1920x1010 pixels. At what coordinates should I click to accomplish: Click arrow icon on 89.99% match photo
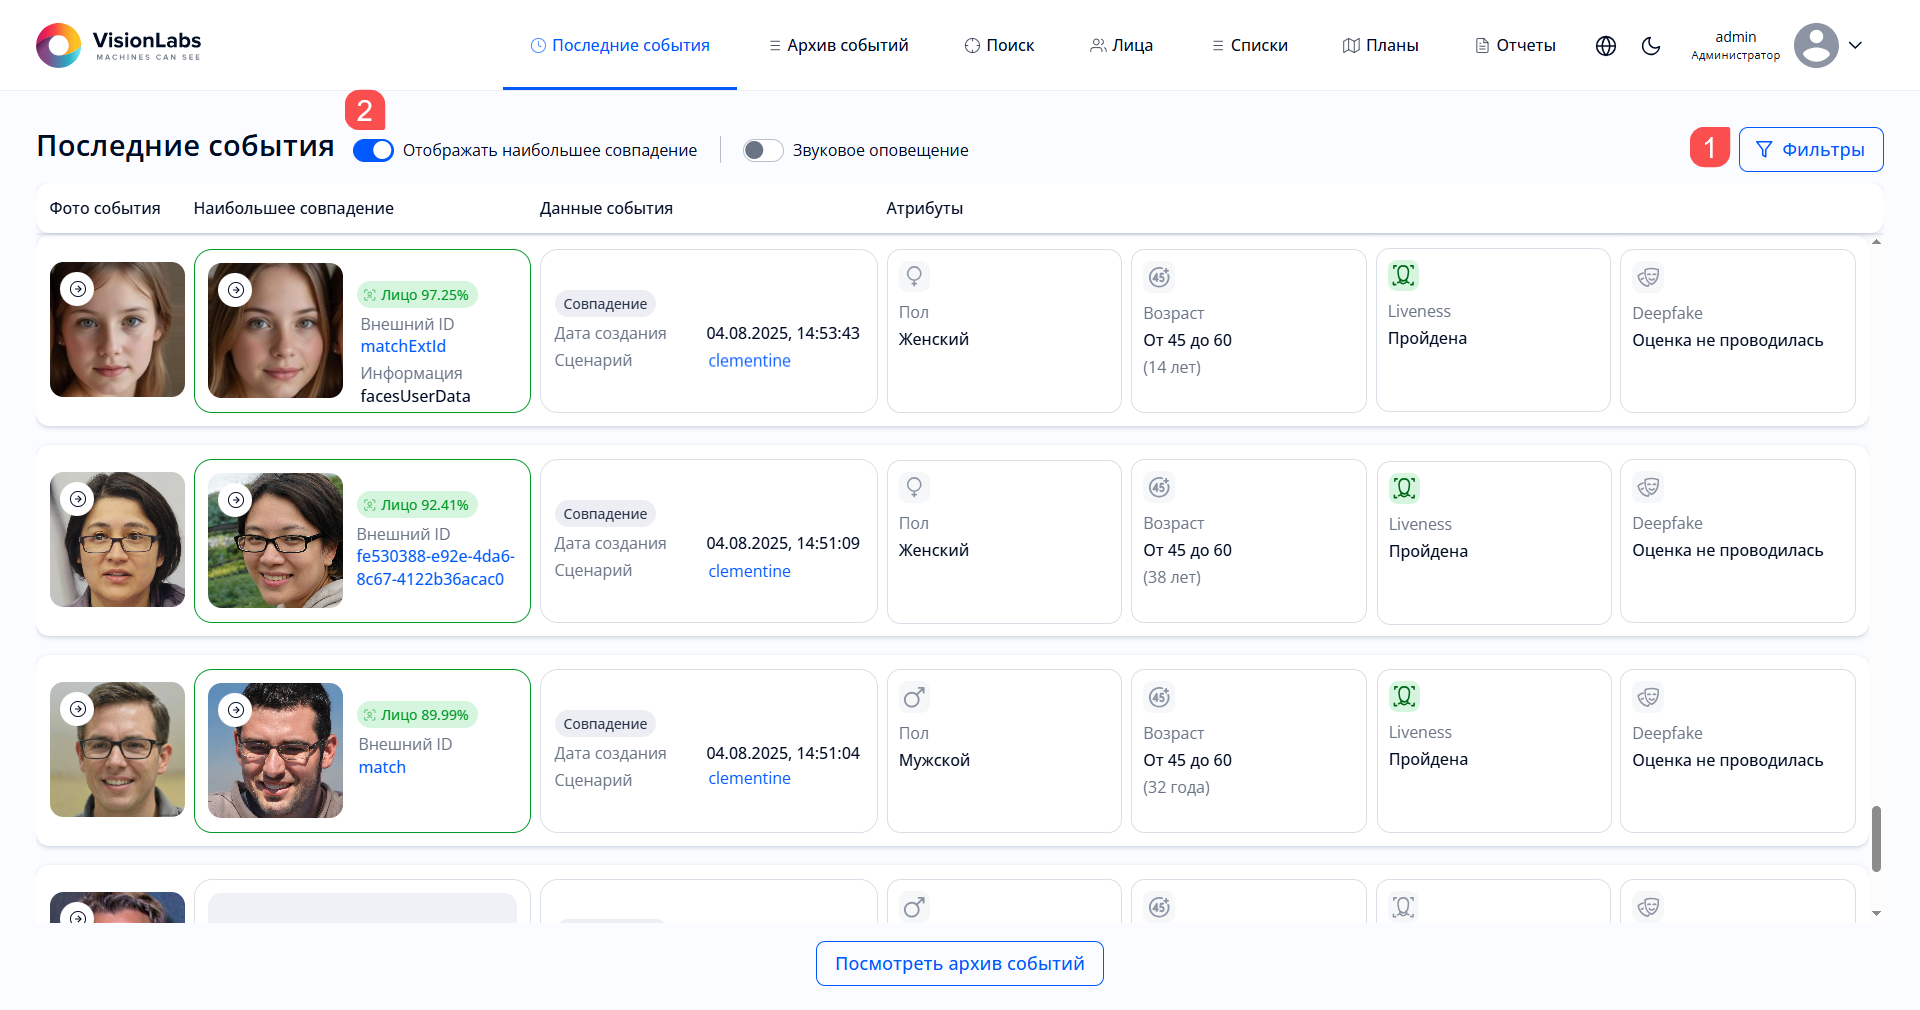coord(236,710)
